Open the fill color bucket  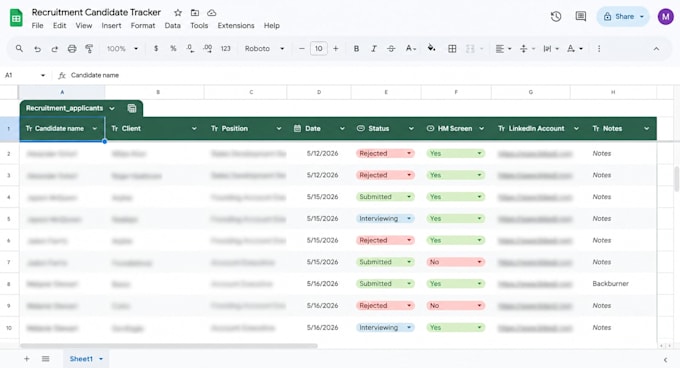click(432, 48)
